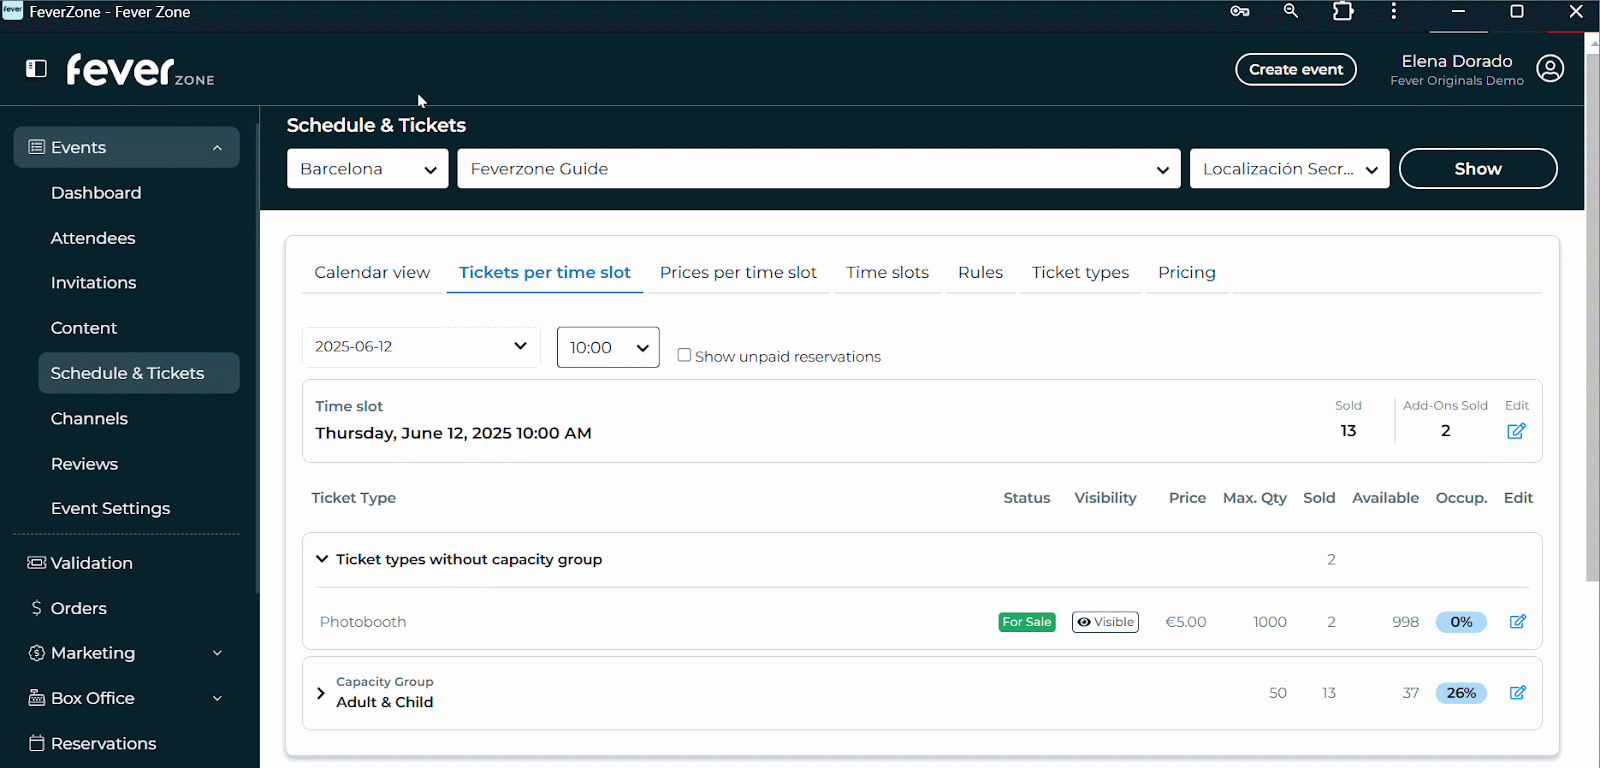This screenshot has height=768, width=1600.
Task: Click the Orders dollar icon in sidebar
Action: pyautogui.click(x=37, y=608)
